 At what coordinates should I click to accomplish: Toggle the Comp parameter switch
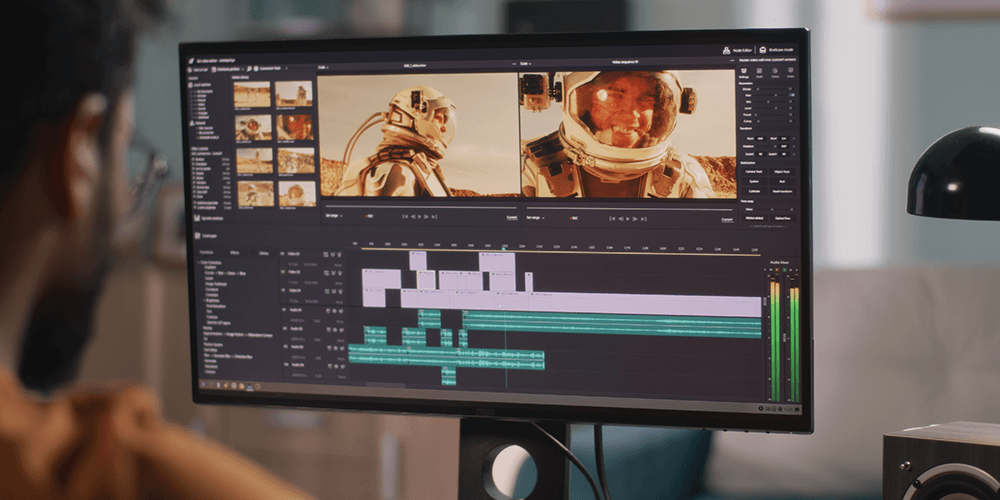click(791, 121)
